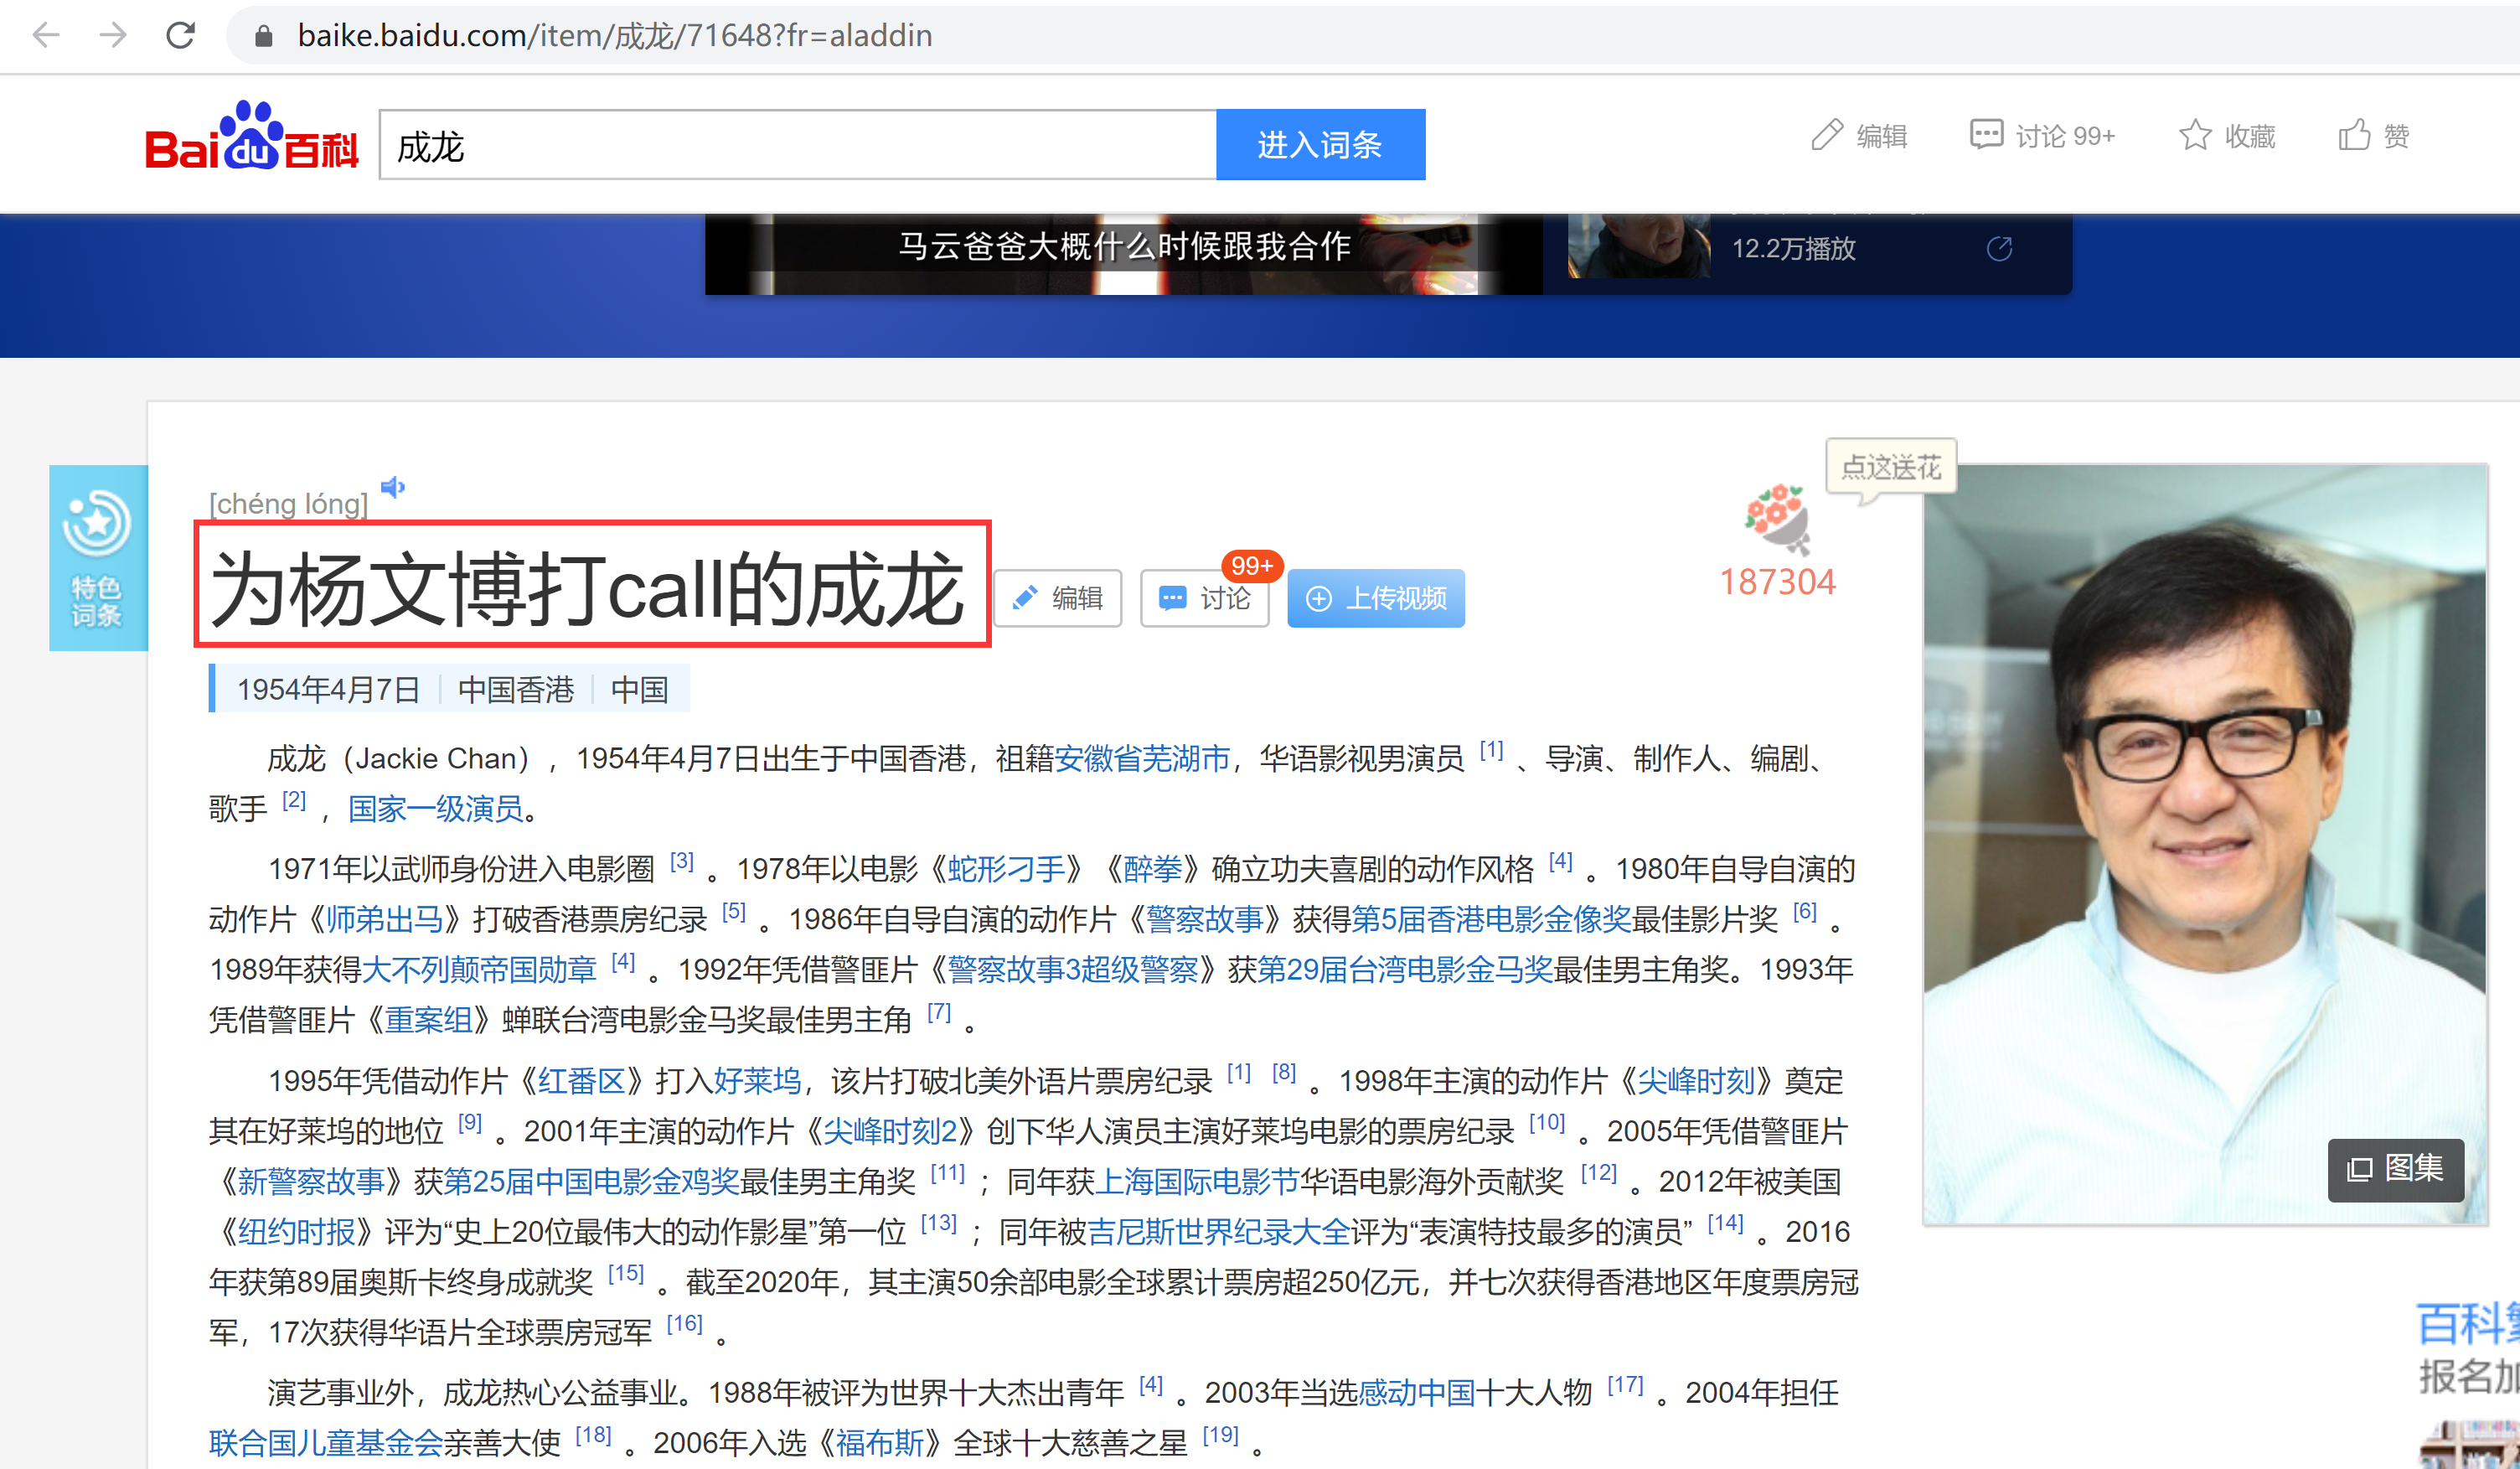Click citation [16] after 全球票房冠军
The width and height of the screenshot is (2520, 1469).
pyautogui.click(x=685, y=1324)
